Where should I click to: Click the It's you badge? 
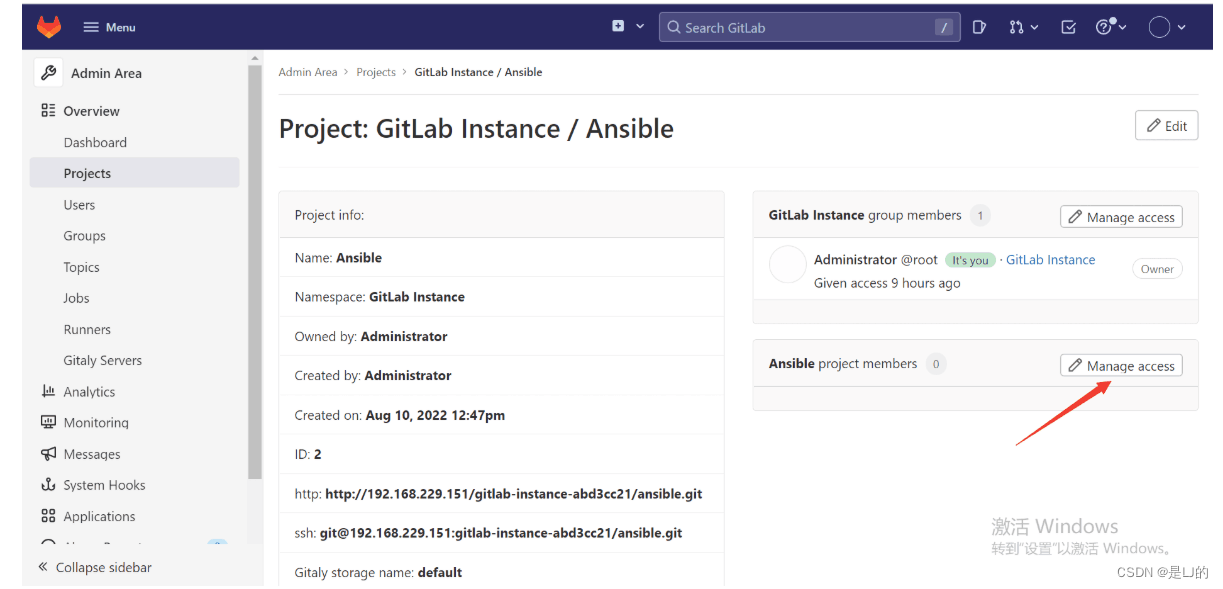click(x=970, y=260)
